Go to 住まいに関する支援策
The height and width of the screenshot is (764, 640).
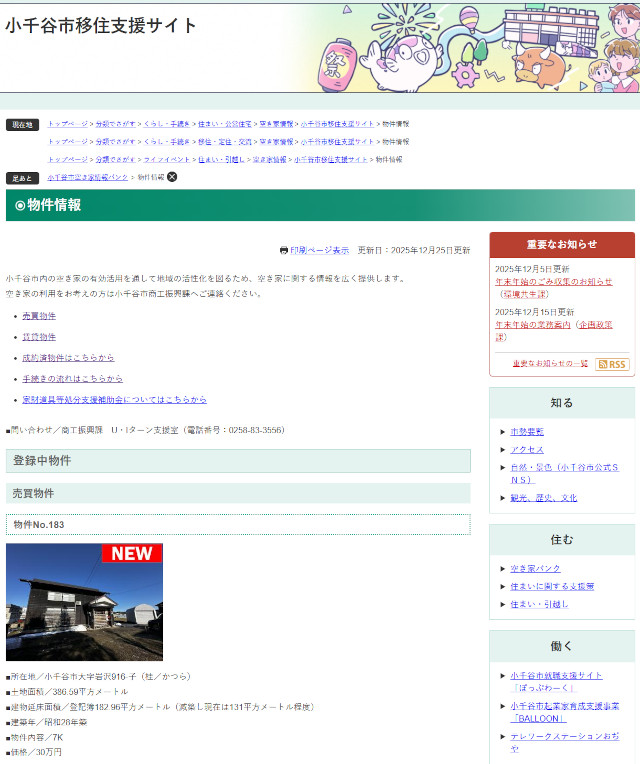552,586
